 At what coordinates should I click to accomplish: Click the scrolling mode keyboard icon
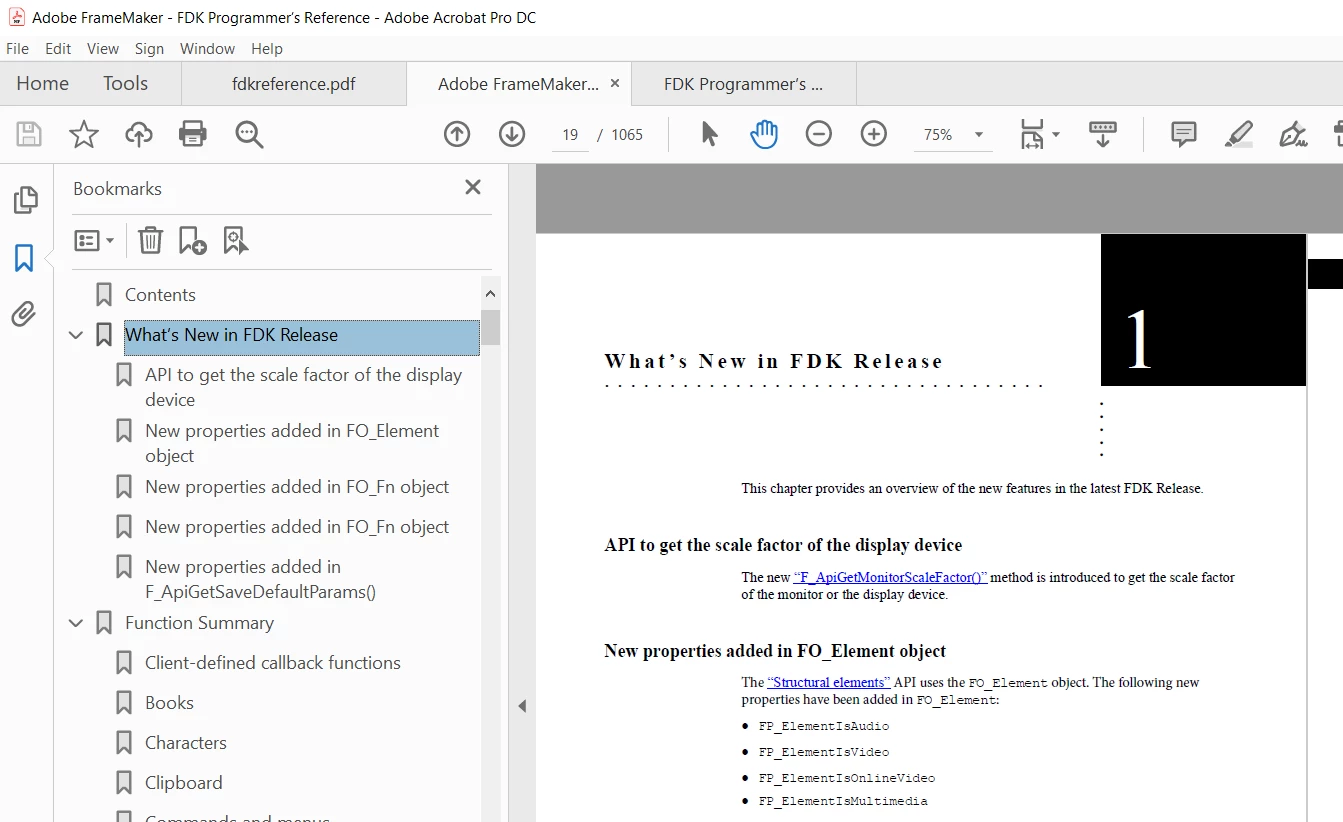click(1103, 134)
